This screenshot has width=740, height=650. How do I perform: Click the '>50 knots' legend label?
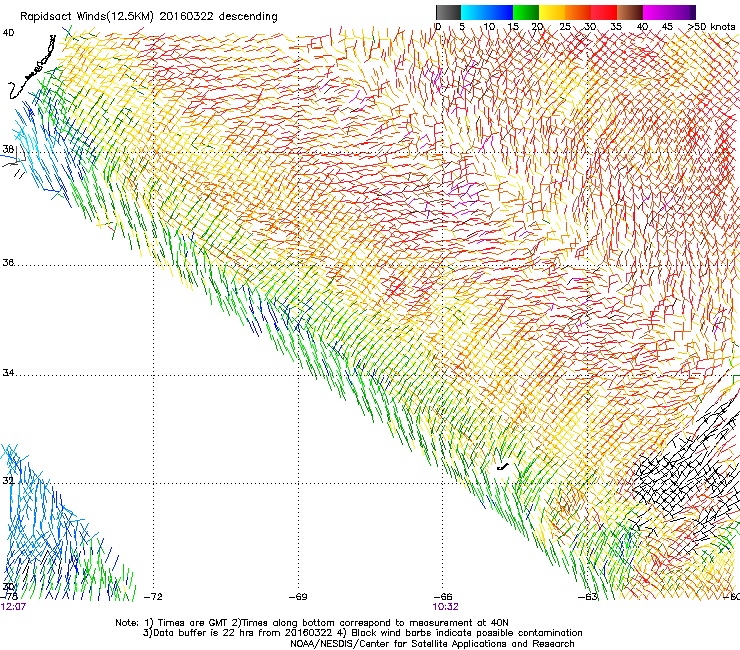pyautogui.click(x=711, y=26)
